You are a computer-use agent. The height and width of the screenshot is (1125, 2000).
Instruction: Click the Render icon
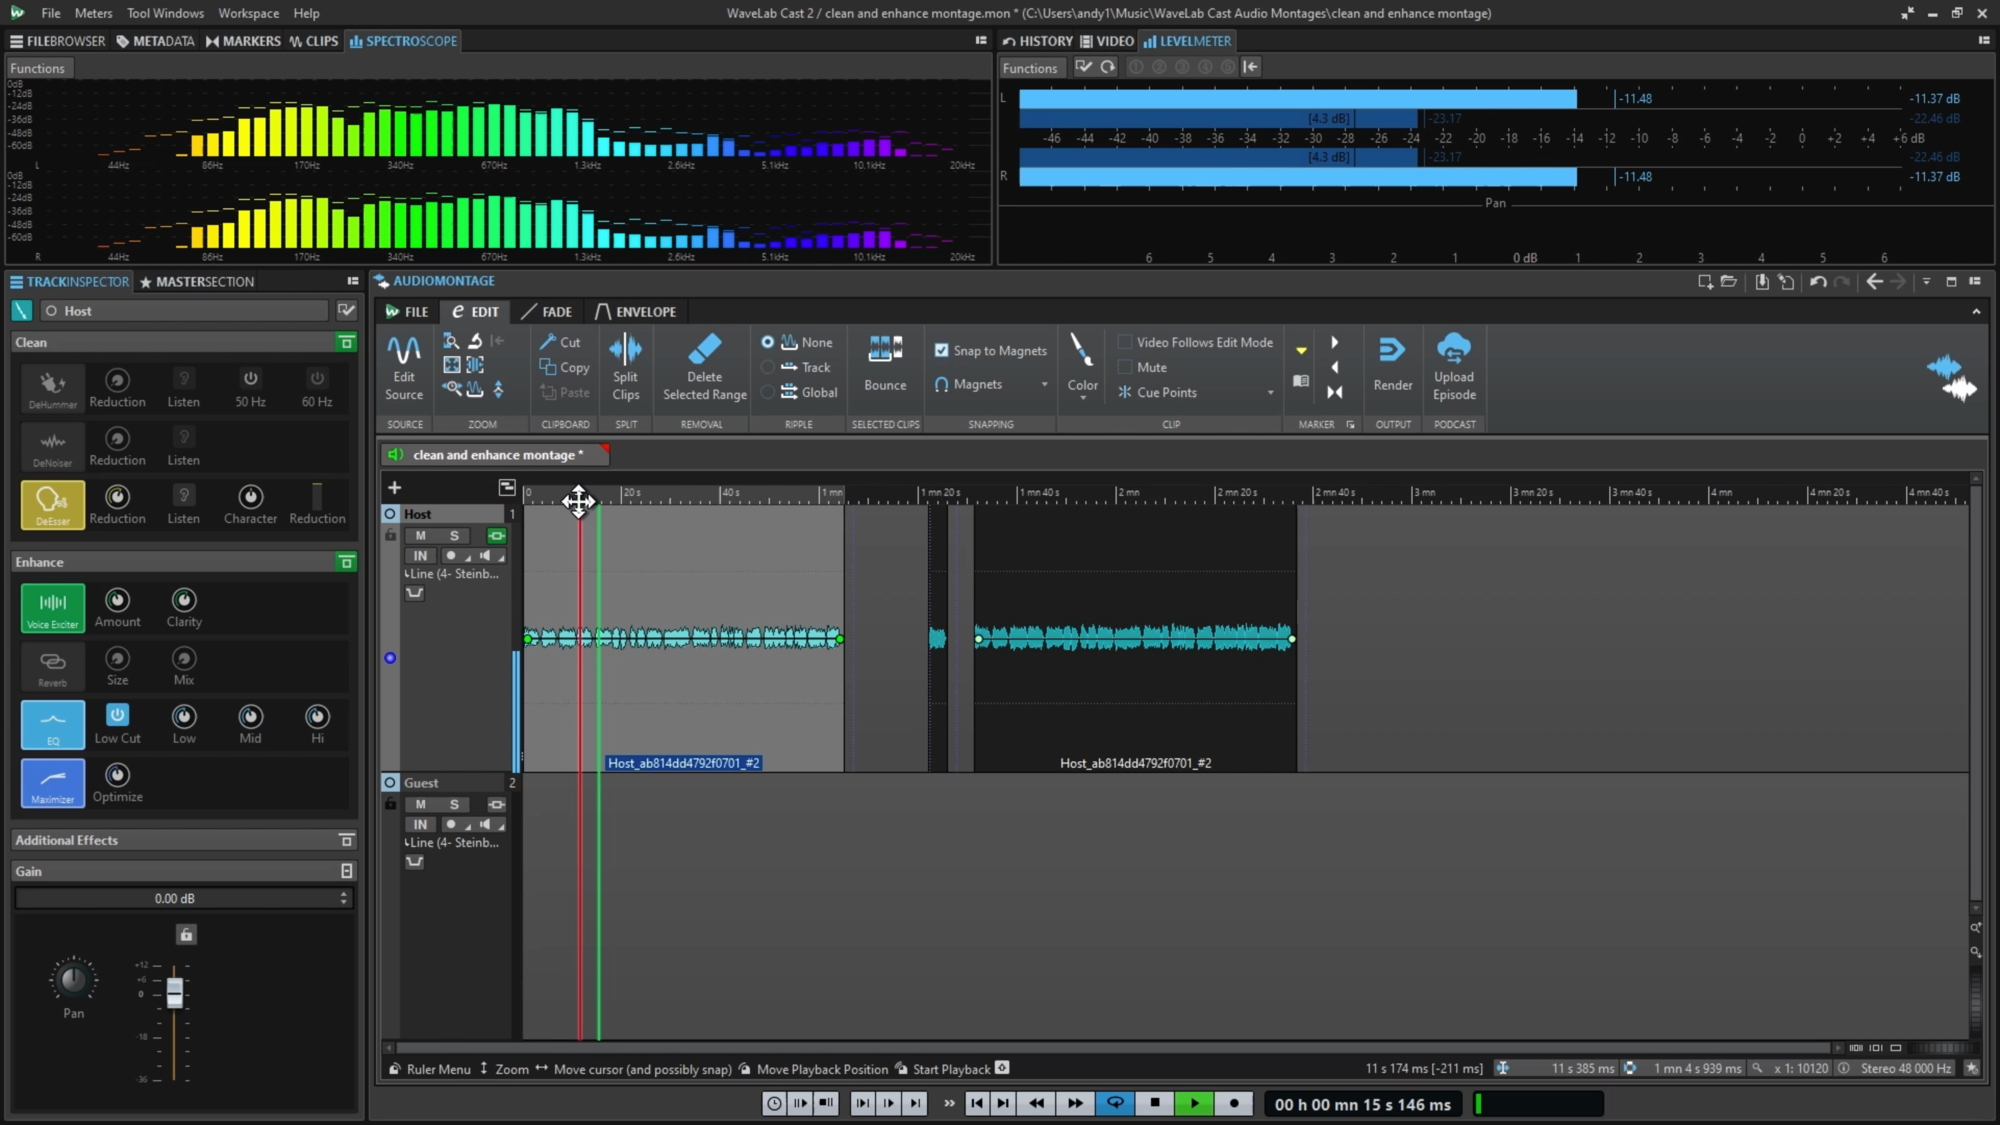pos(1392,364)
